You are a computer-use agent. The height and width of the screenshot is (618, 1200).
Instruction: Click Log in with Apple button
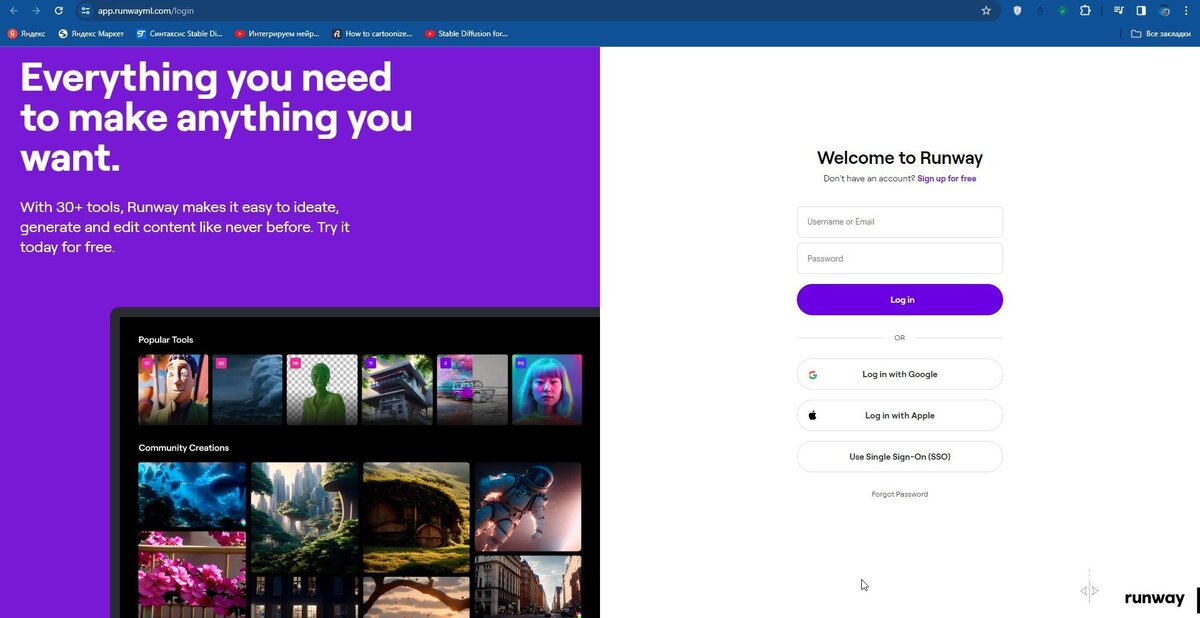pyautogui.click(x=900, y=416)
